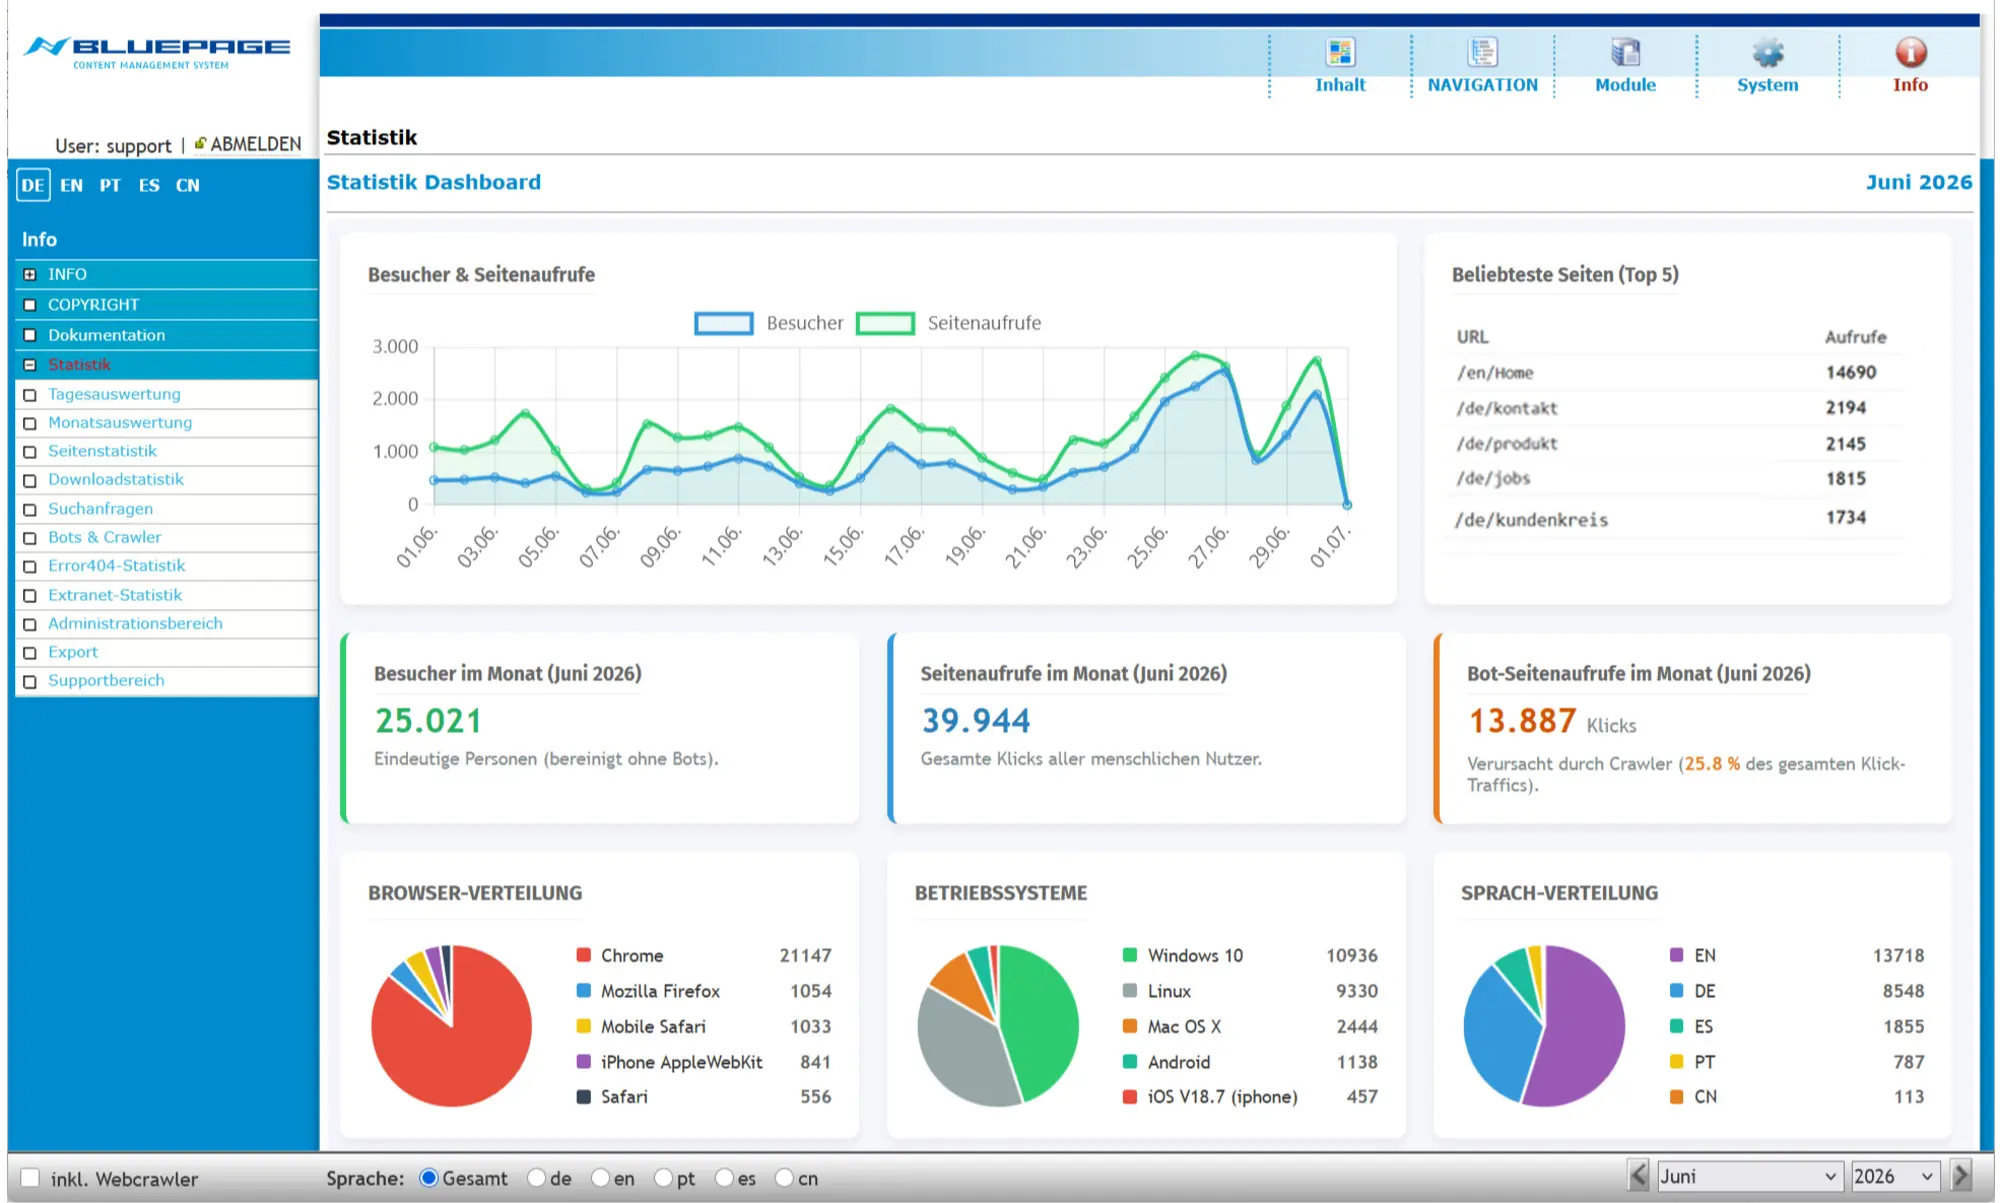The width and height of the screenshot is (2000, 1203).
Task: Expand the INFO tree item
Action: click(30, 274)
